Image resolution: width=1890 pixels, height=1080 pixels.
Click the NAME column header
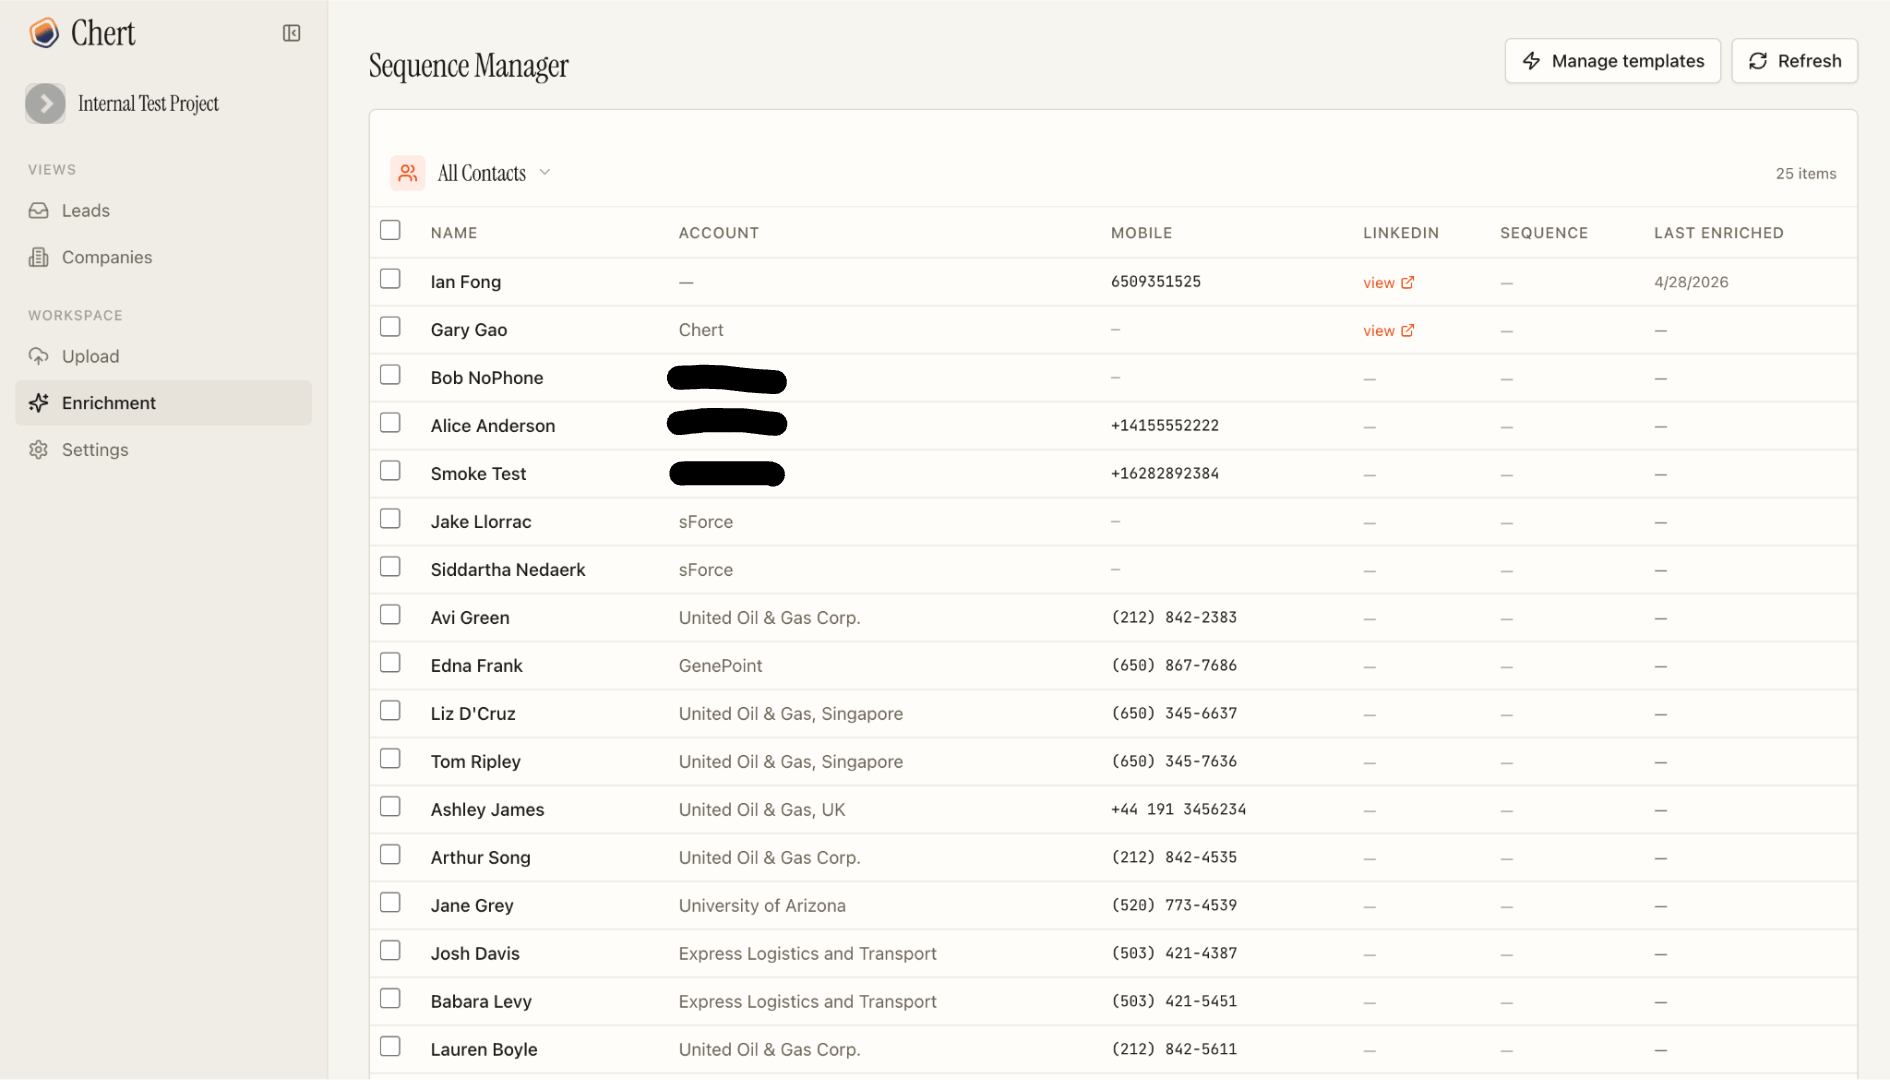(454, 233)
